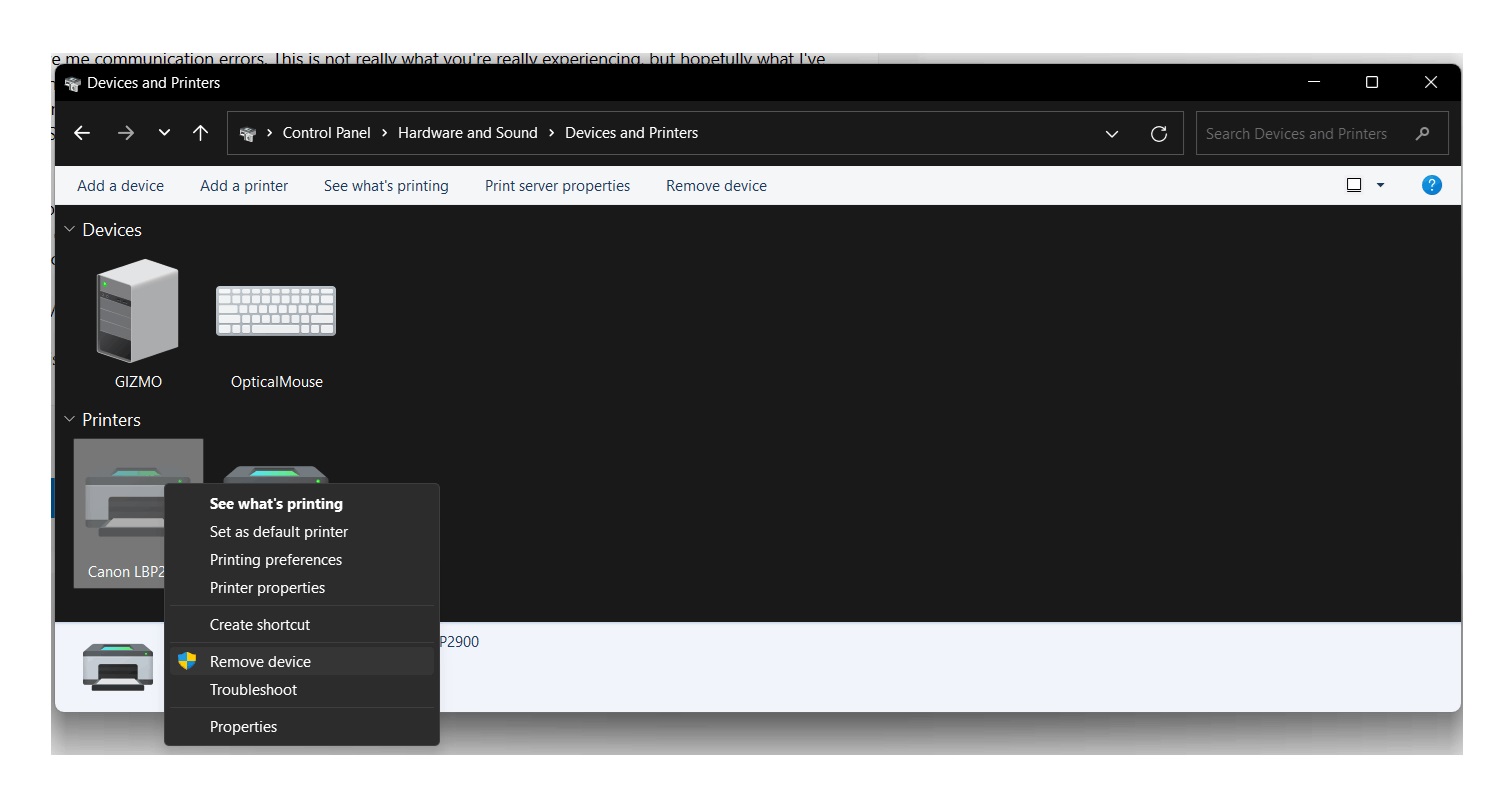The image size is (1506, 802).
Task: Choose See what's printing in context menu
Action: [301, 504]
